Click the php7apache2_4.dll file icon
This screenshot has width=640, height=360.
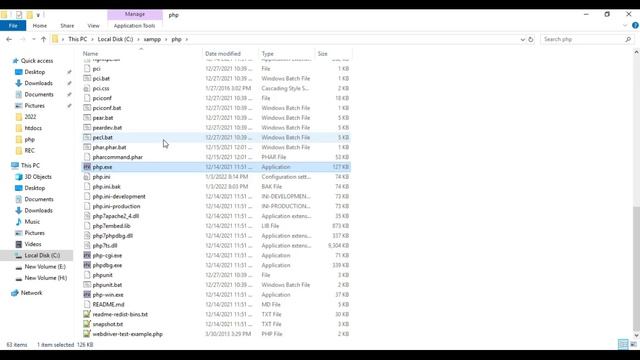pos(87,216)
